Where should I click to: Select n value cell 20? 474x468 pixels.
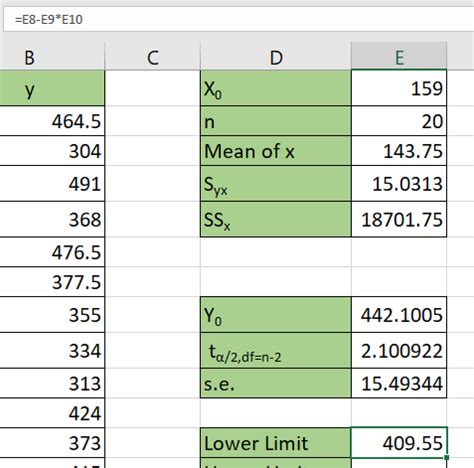coord(399,121)
